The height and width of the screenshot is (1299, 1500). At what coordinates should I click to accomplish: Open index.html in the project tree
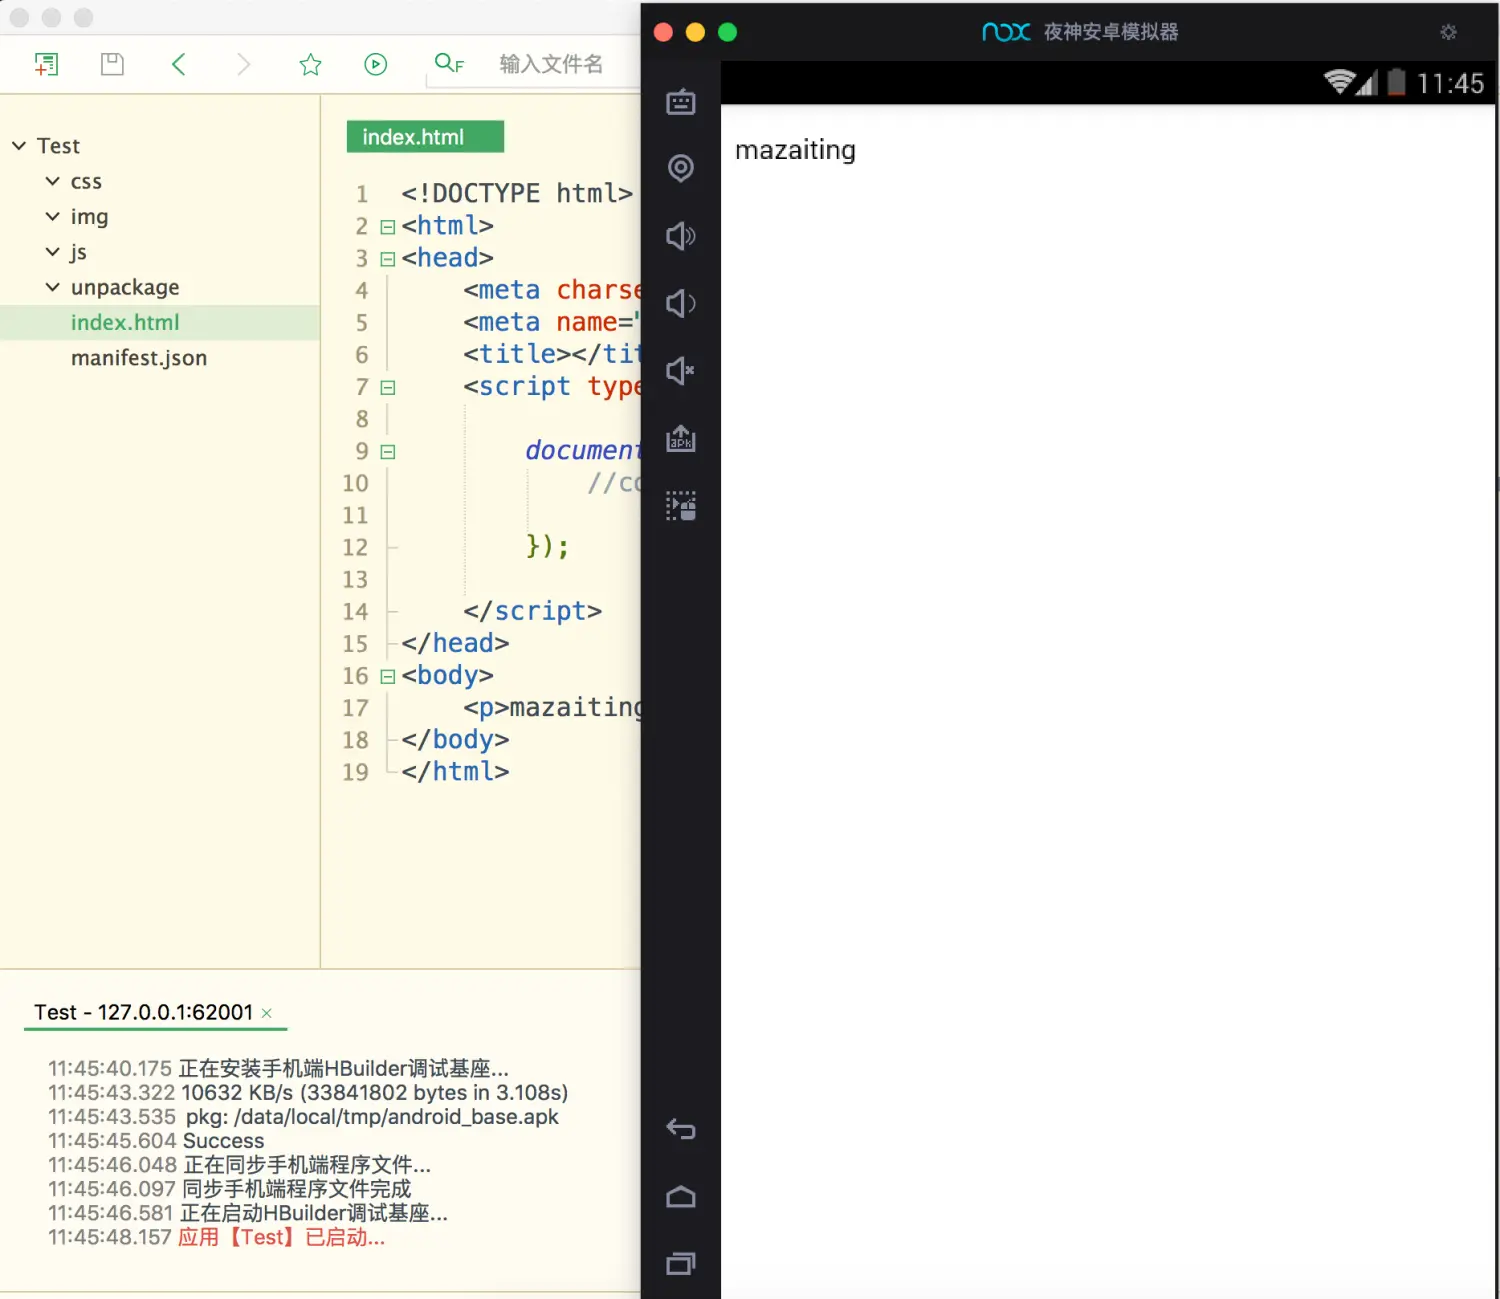[x=125, y=323]
